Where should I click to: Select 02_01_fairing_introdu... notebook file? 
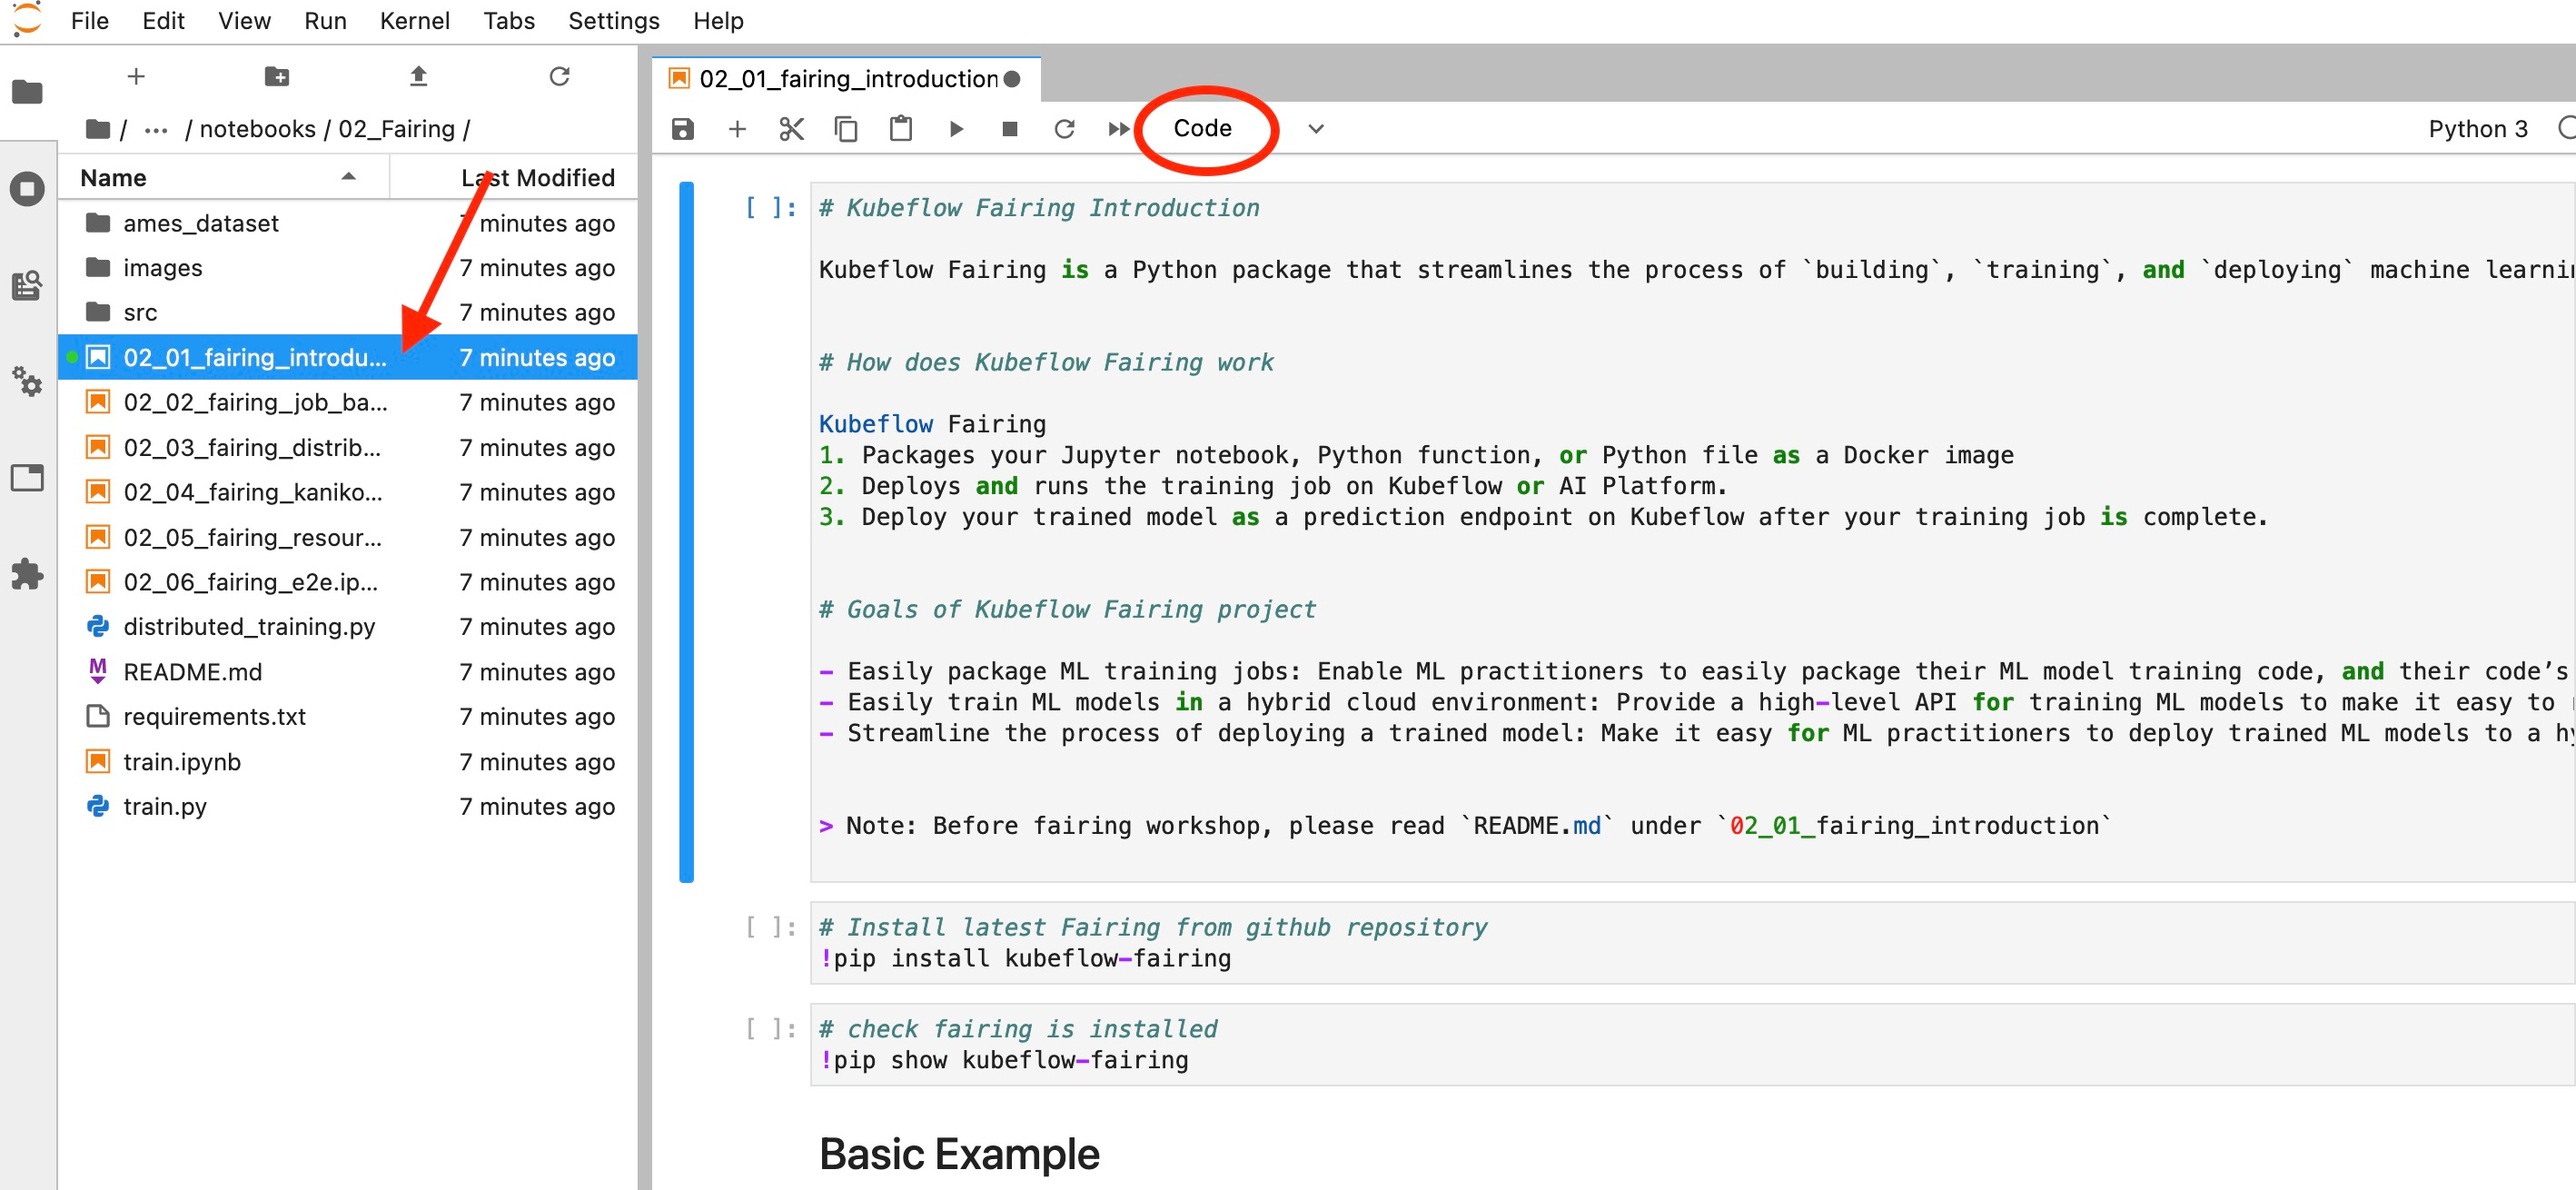click(348, 357)
